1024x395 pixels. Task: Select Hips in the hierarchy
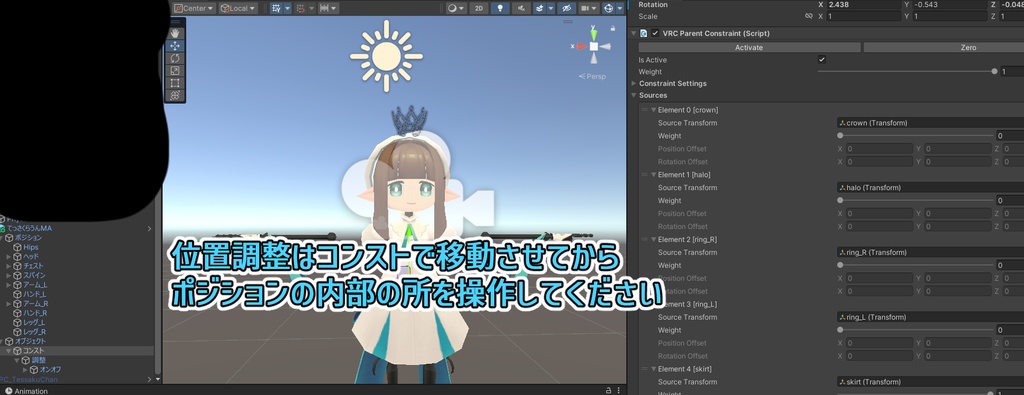point(31,247)
